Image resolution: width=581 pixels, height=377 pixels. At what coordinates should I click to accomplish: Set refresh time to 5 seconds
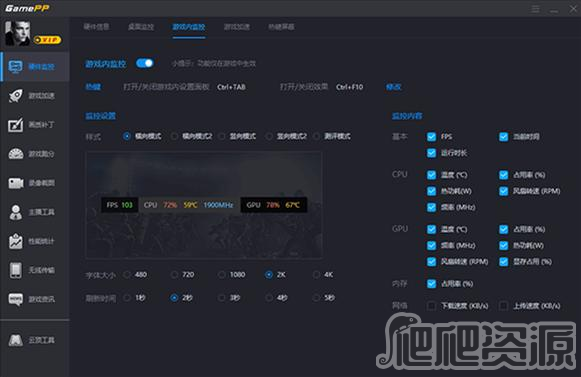(316, 298)
